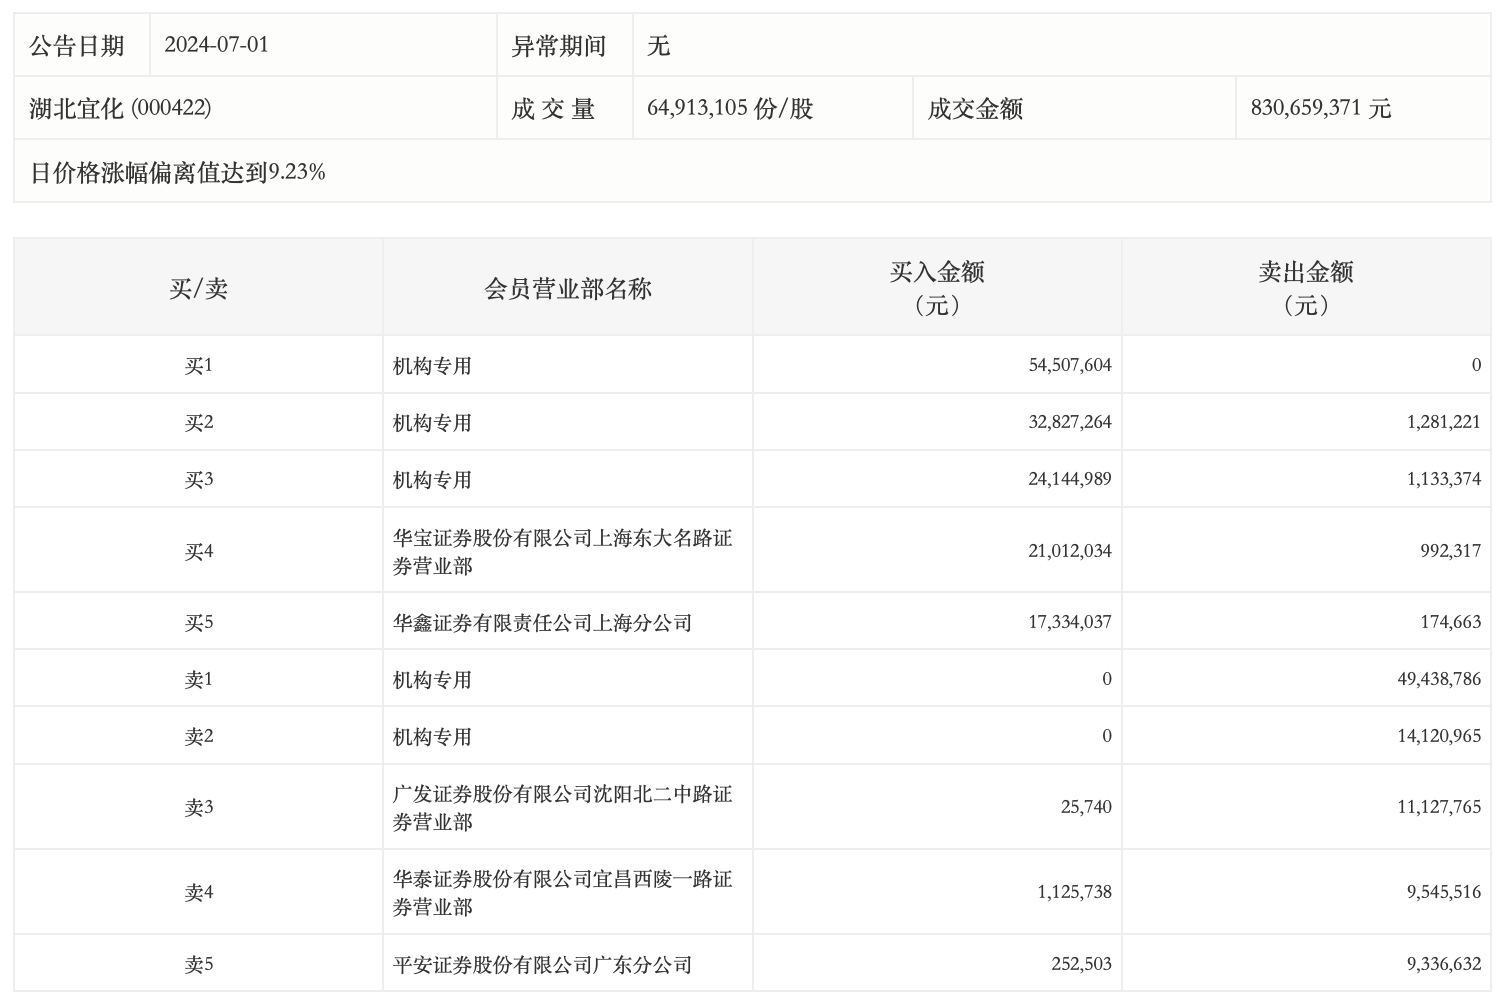Open 平安证券股份有限公司广东分公司 entry
The image size is (1504, 1008).
pyautogui.click(x=542, y=965)
